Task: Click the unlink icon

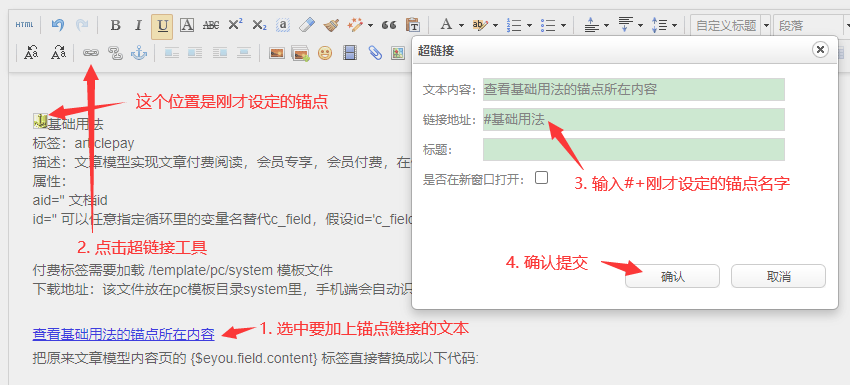Action: [x=115, y=53]
